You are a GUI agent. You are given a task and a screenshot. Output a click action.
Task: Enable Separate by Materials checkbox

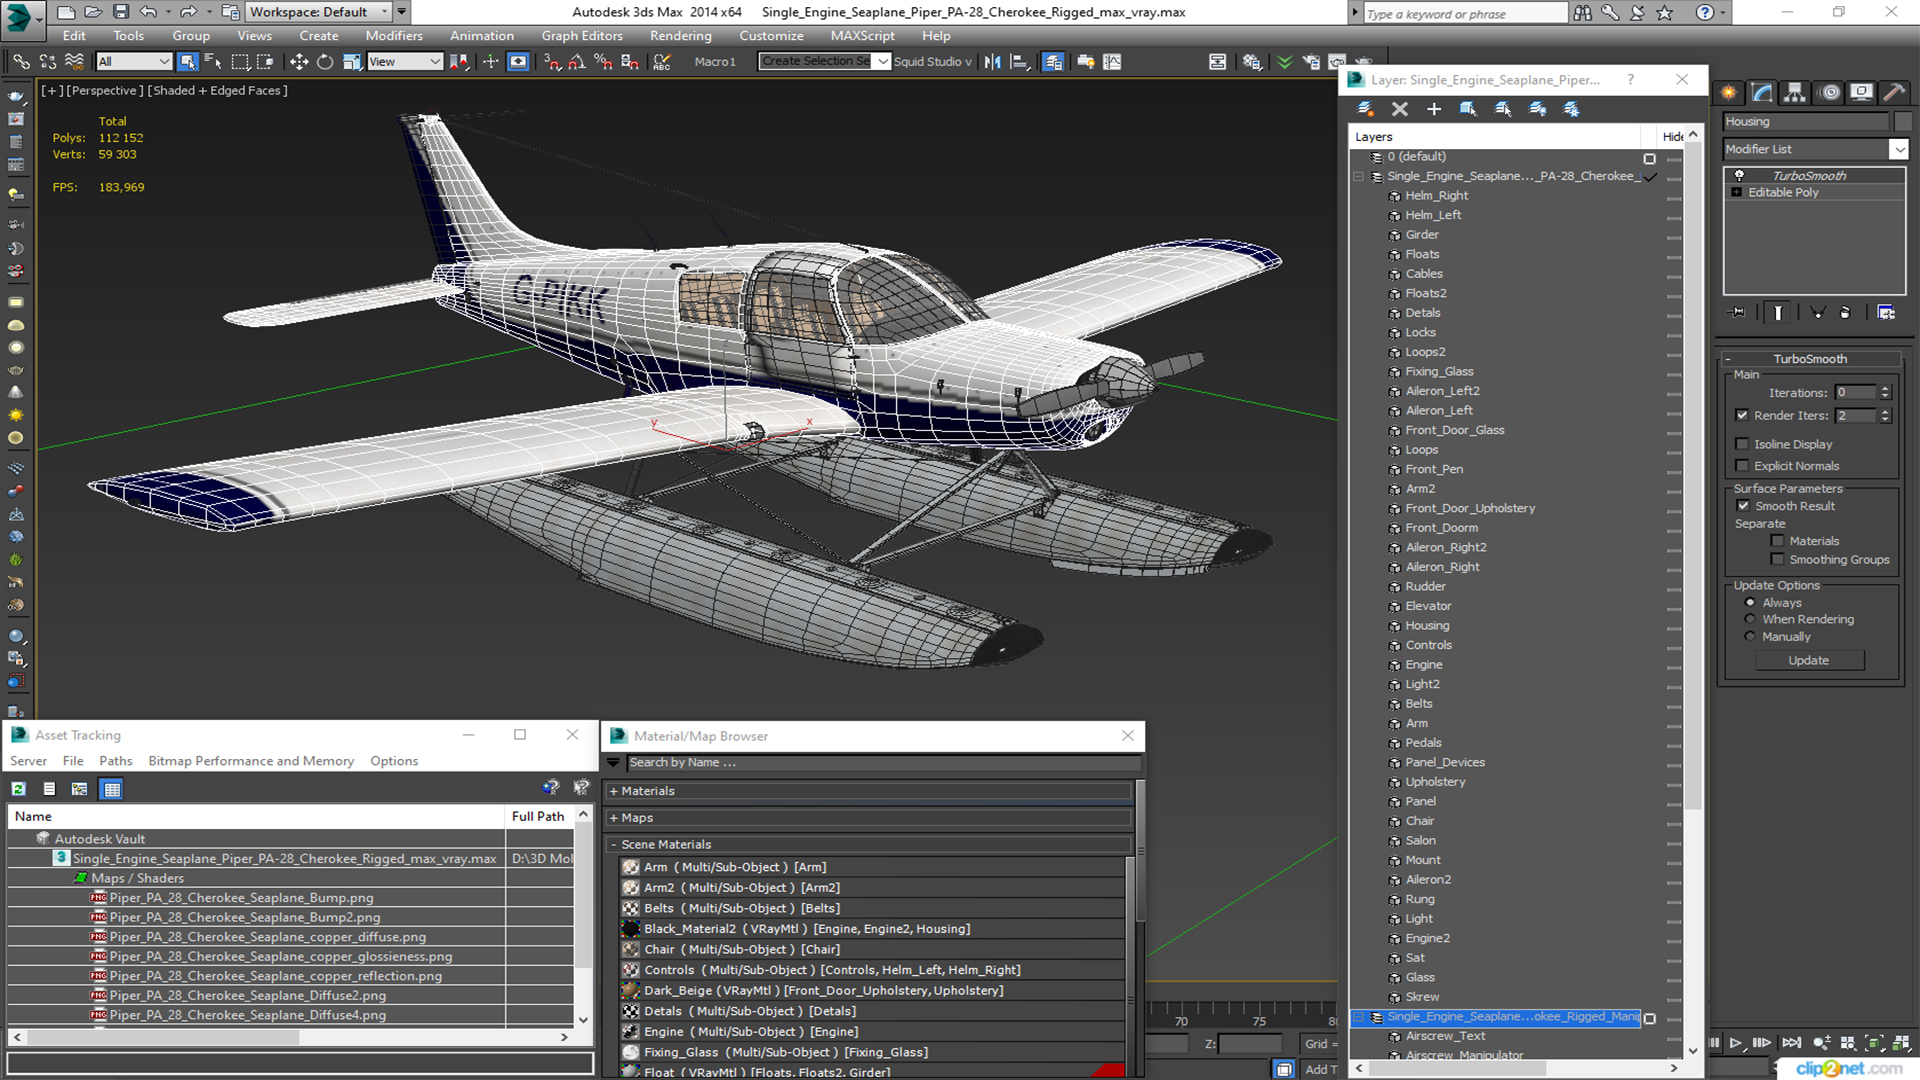point(1777,541)
